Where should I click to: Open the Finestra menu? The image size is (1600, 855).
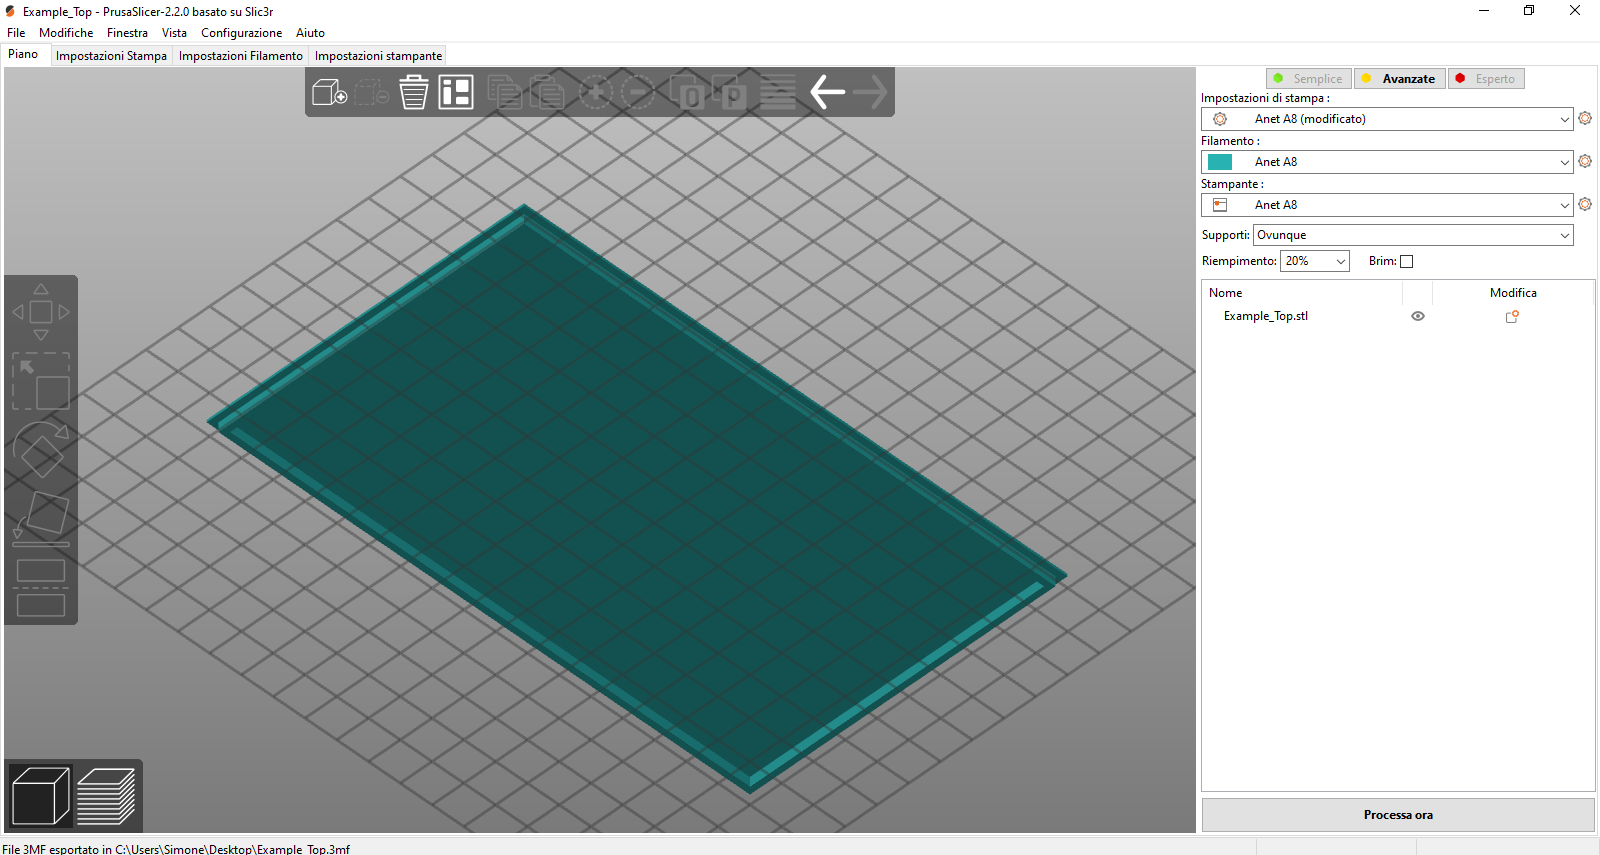[127, 33]
